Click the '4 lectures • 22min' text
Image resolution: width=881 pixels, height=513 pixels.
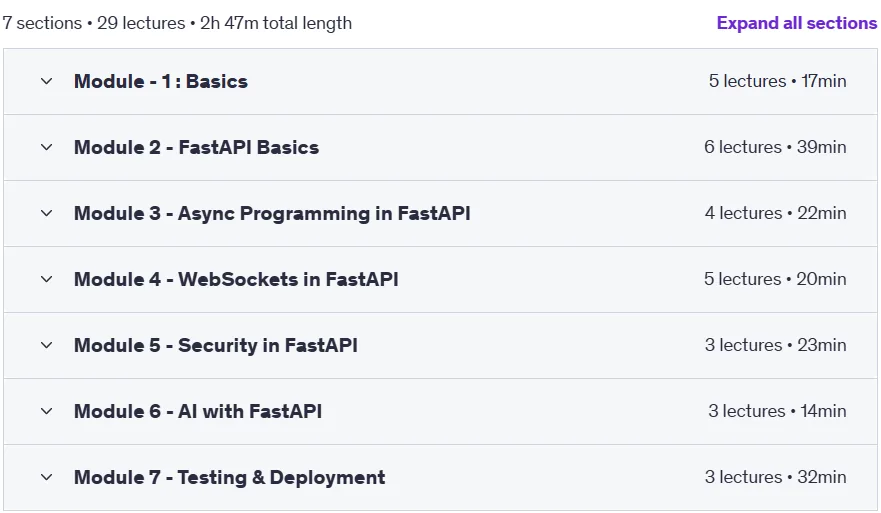775,213
